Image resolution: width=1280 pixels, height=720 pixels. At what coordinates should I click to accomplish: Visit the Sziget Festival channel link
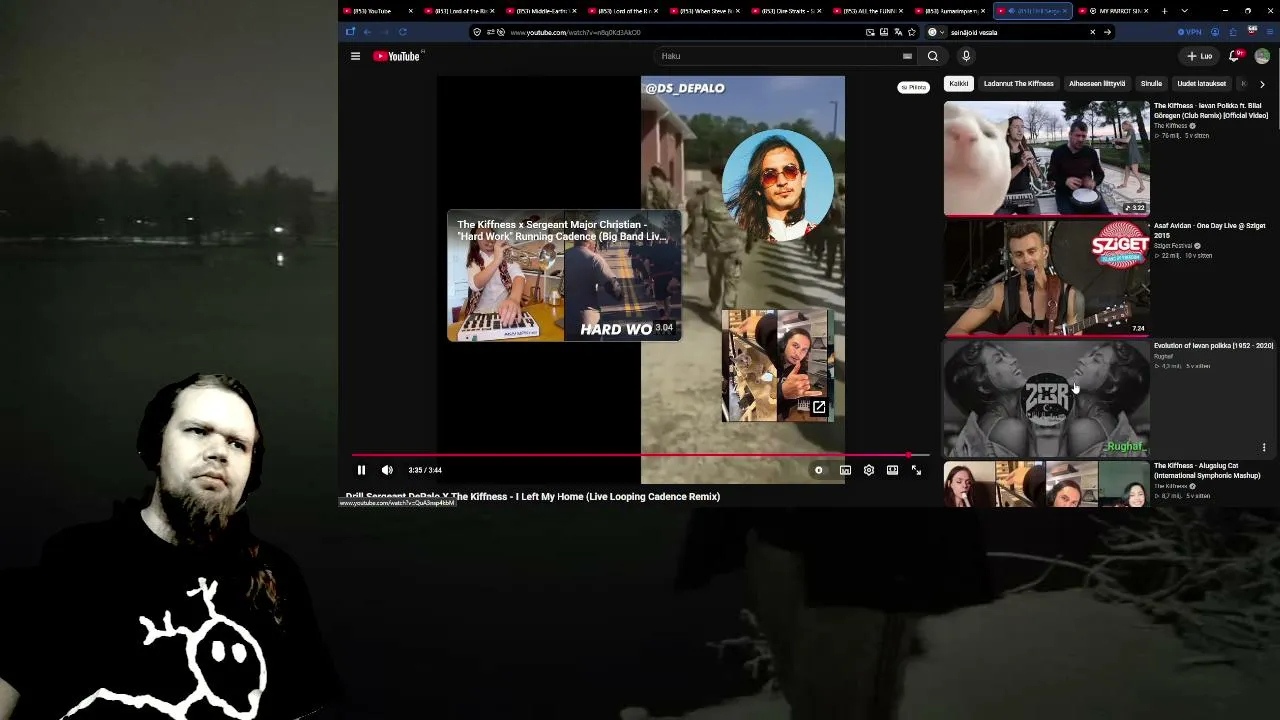[1174, 246]
